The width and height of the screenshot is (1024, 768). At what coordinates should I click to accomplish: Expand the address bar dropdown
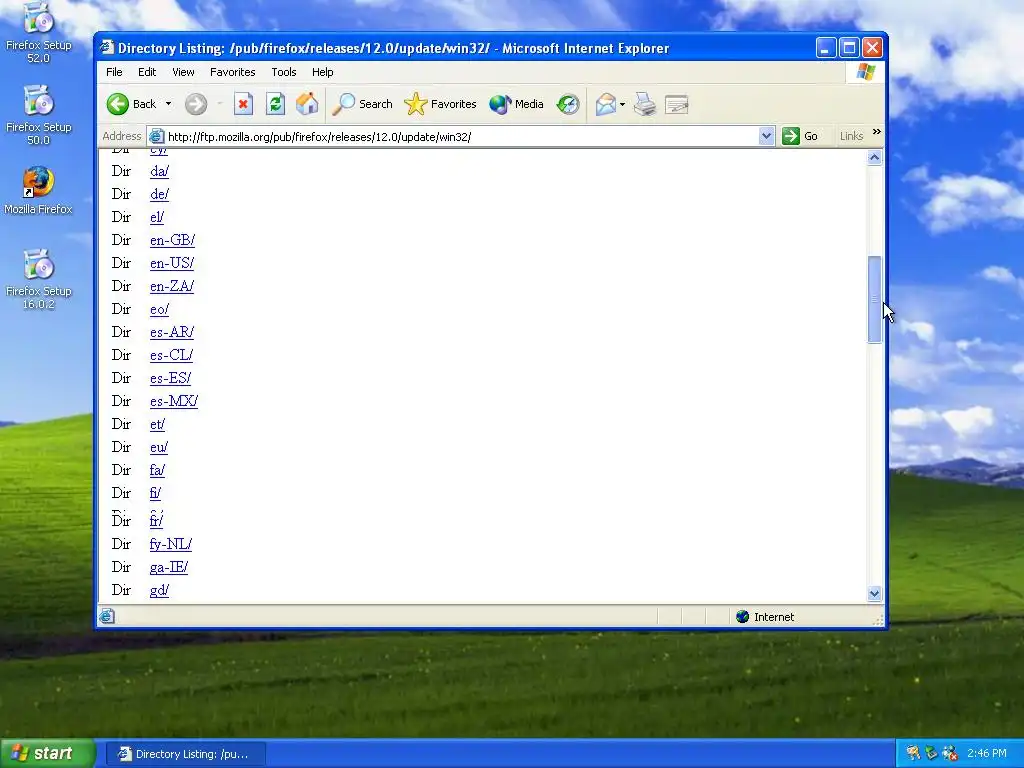coord(767,136)
